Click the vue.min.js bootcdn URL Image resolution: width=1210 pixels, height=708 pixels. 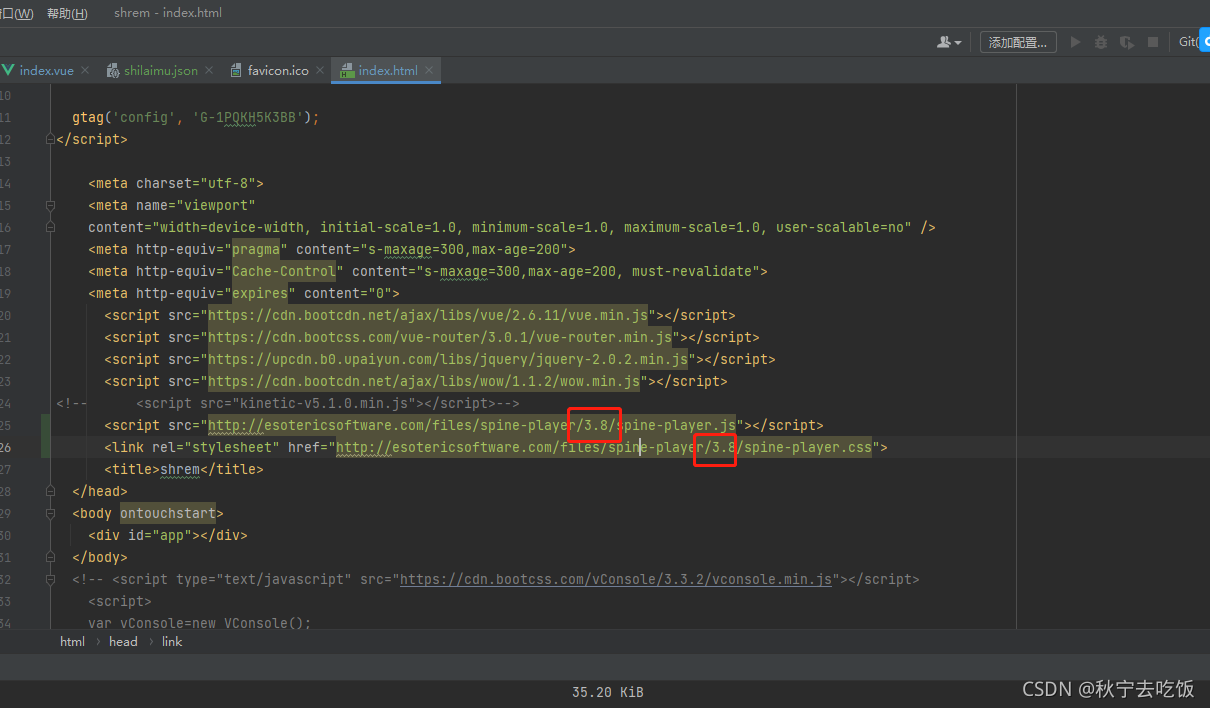tap(428, 315)
